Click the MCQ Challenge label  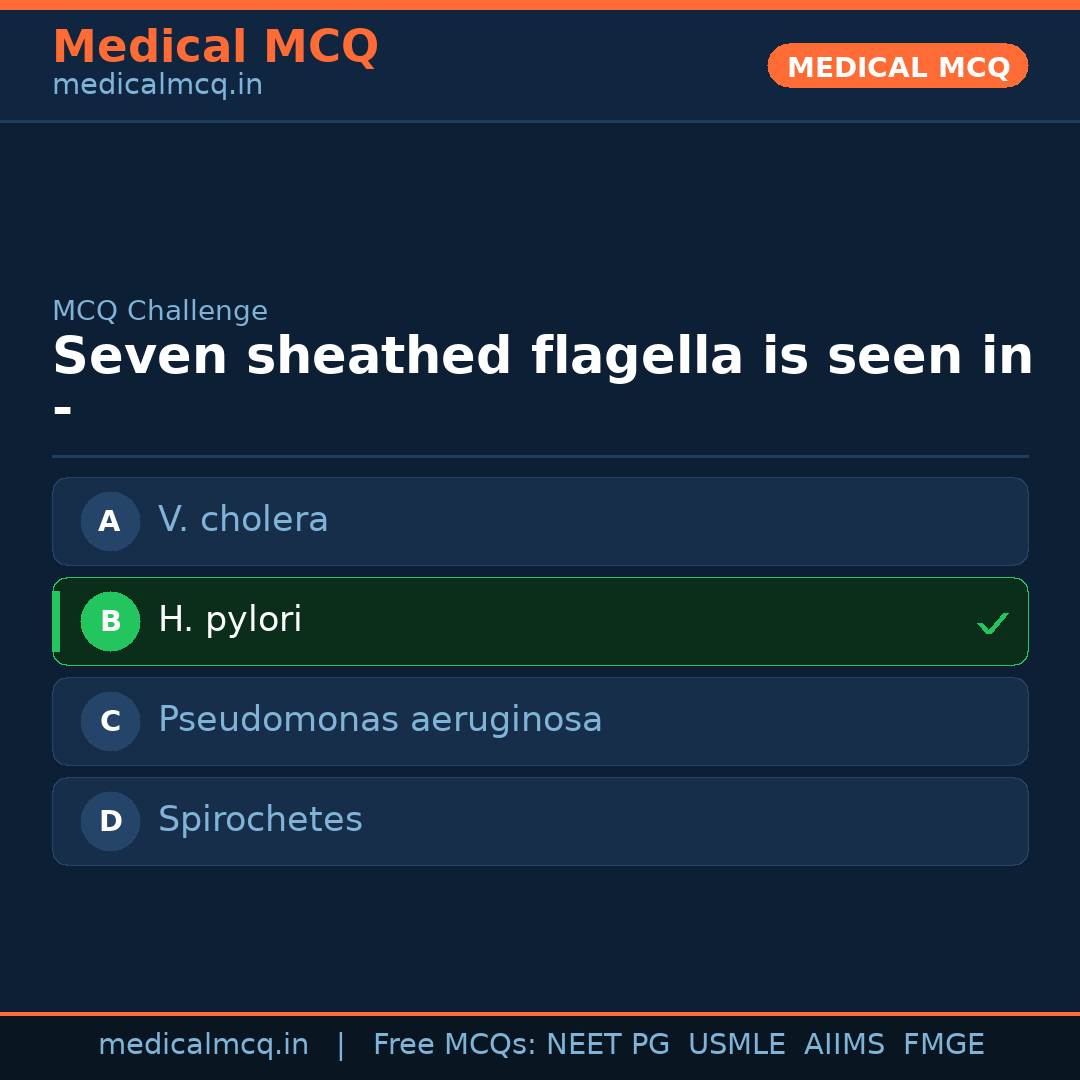pos(160,311)
